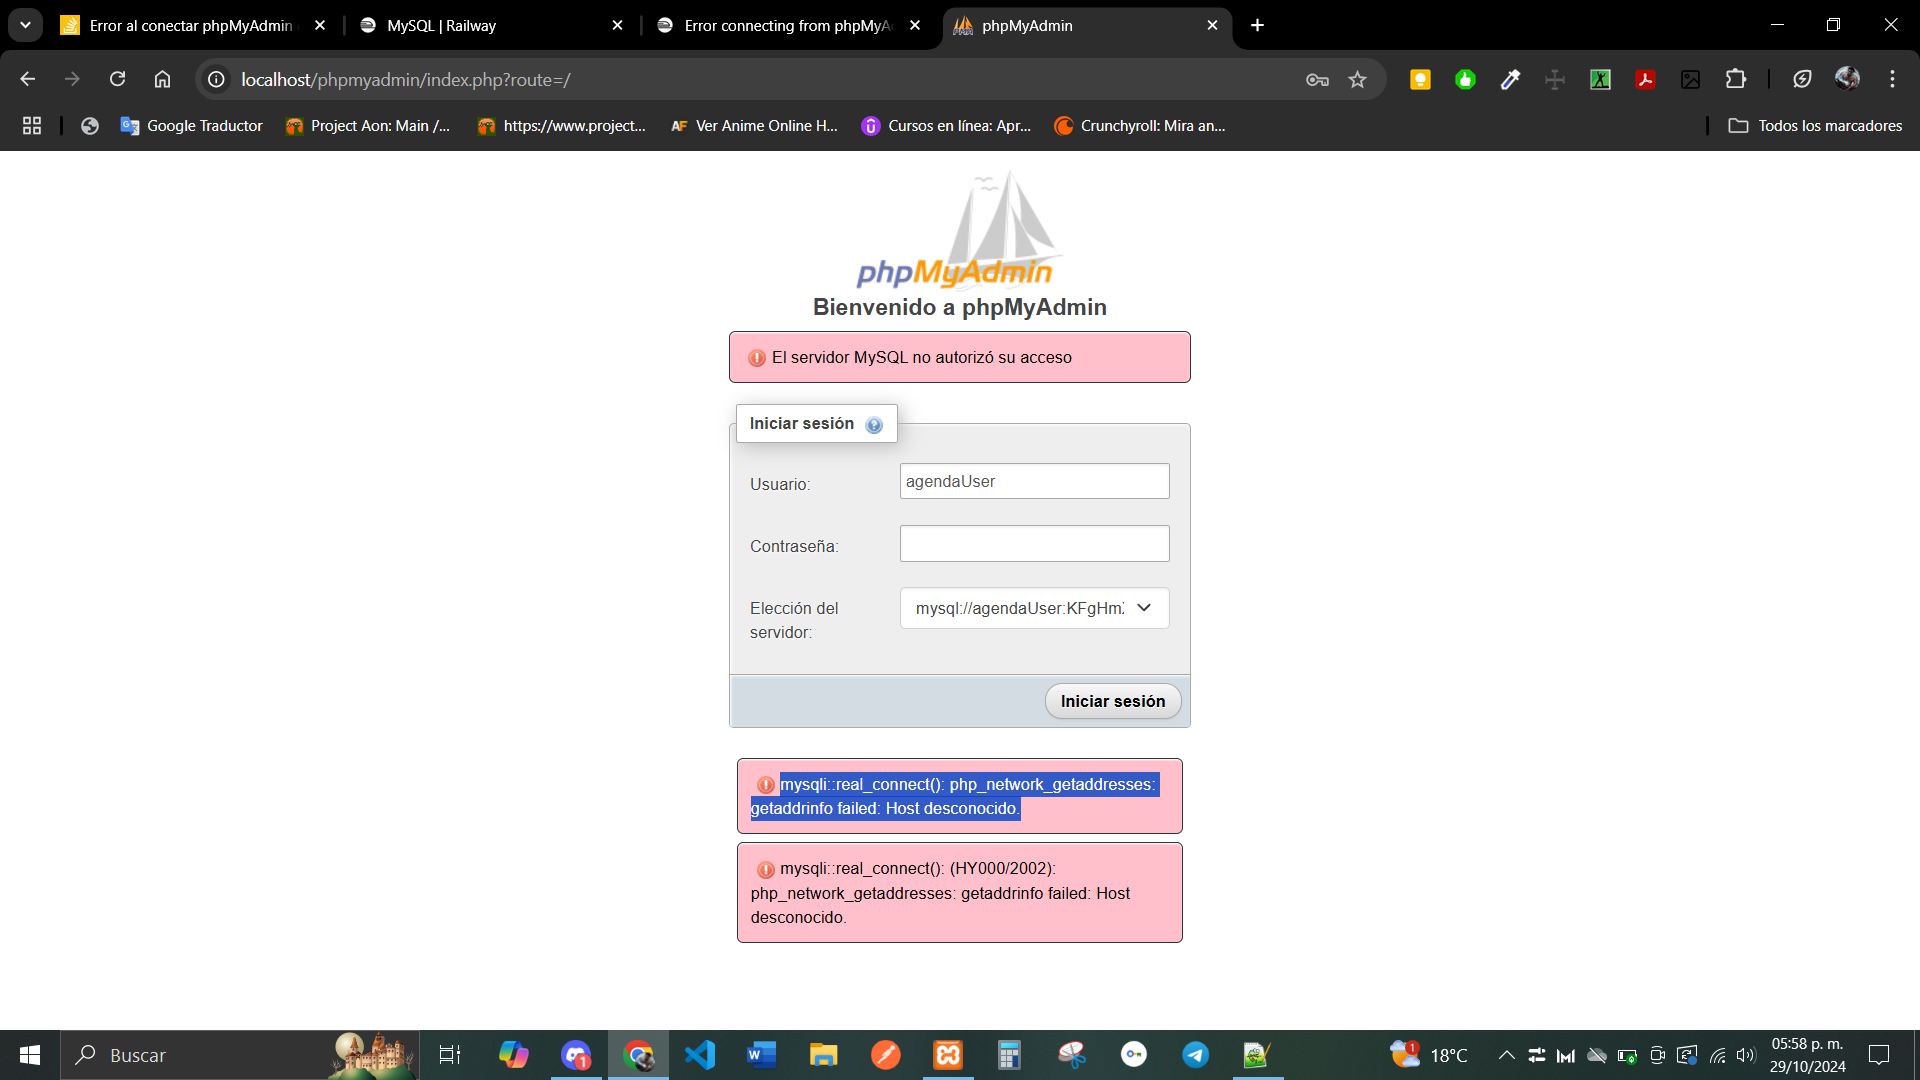Open File Explorer from taskbar
This screenshot has width=1920, height=1080.
pos(823,1055)
